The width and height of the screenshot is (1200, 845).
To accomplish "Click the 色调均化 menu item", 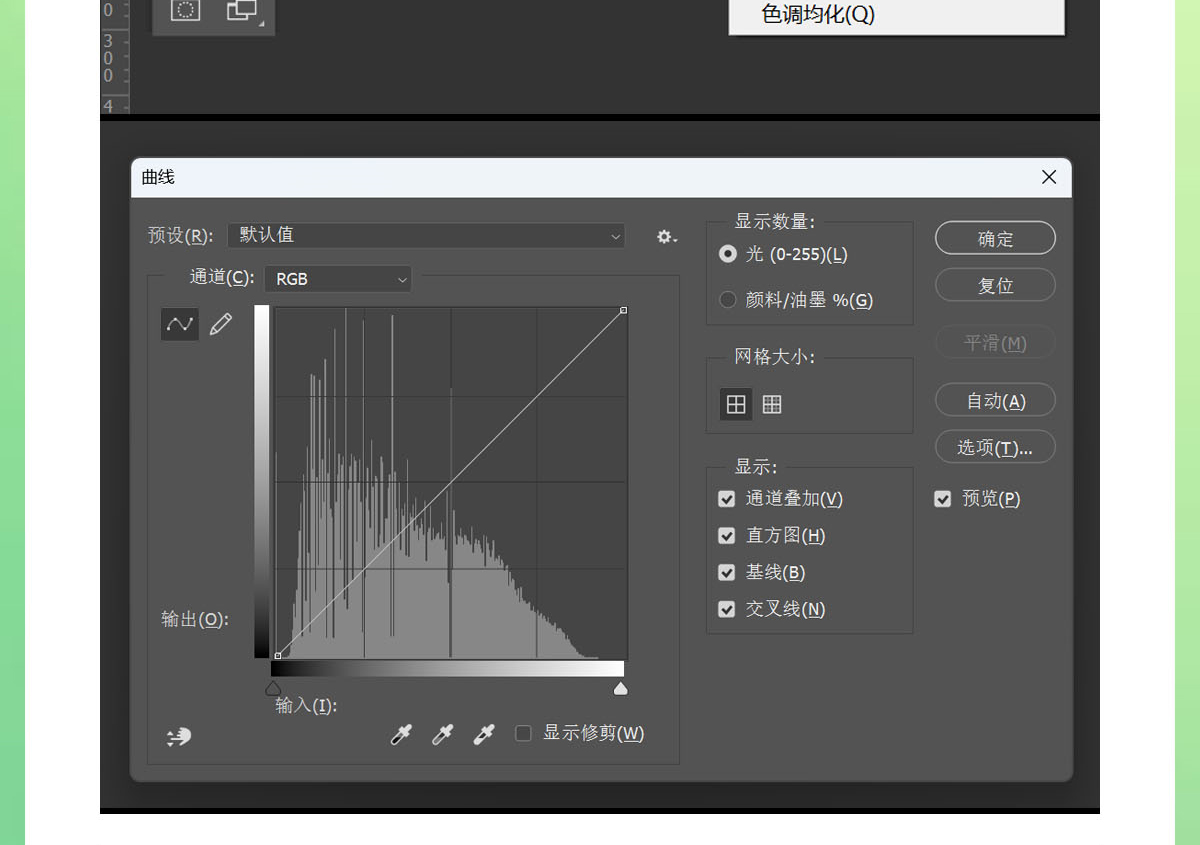I will click(818, 15).
